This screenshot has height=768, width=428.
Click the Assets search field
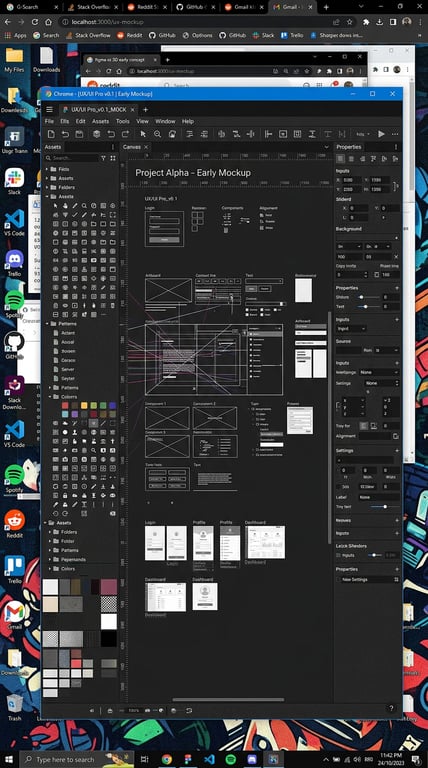tap(71, 158)
